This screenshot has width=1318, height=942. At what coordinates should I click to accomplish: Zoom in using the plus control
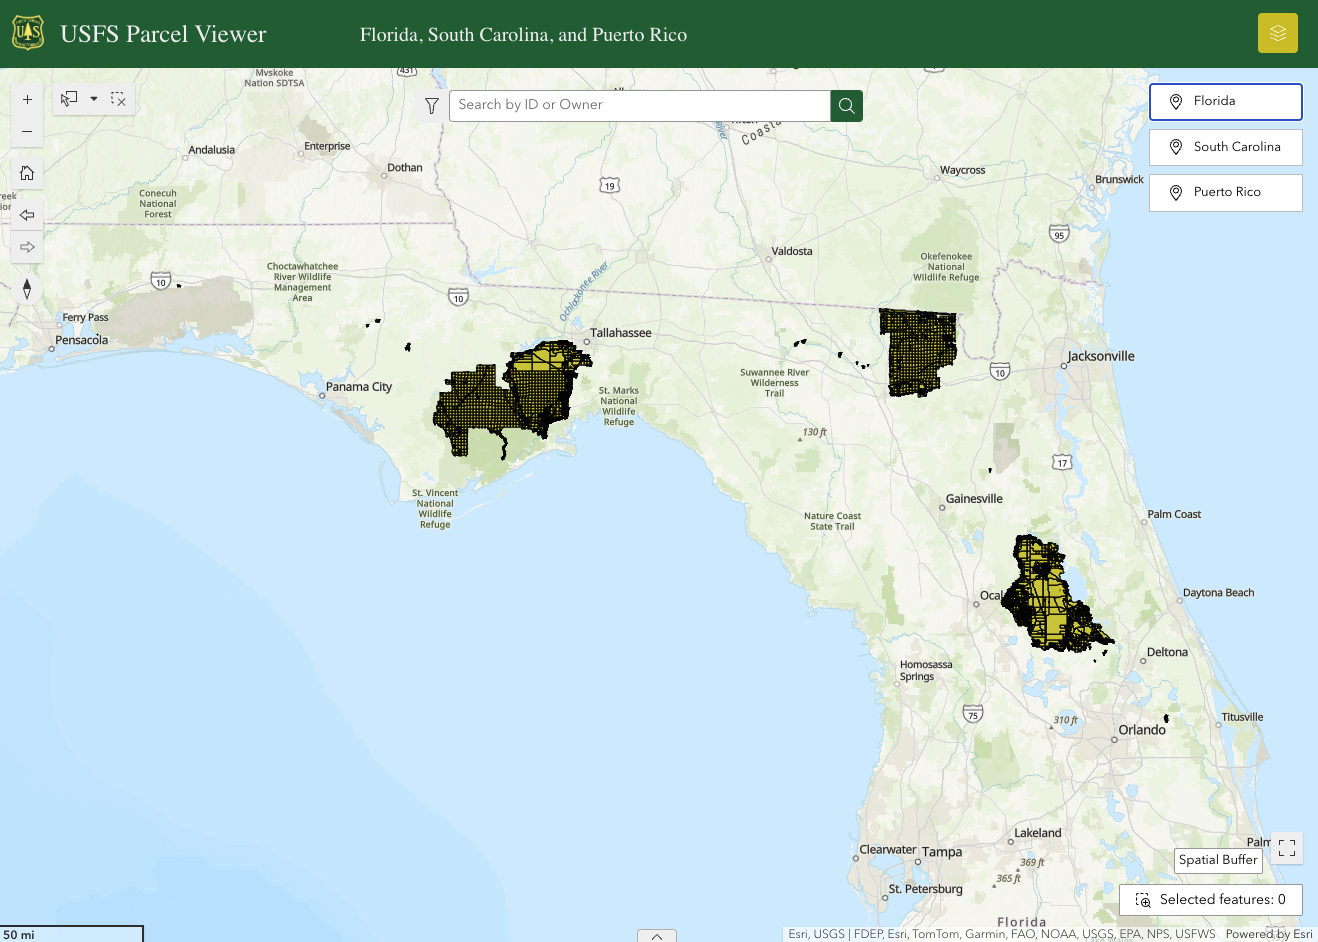tap(27, 99)
